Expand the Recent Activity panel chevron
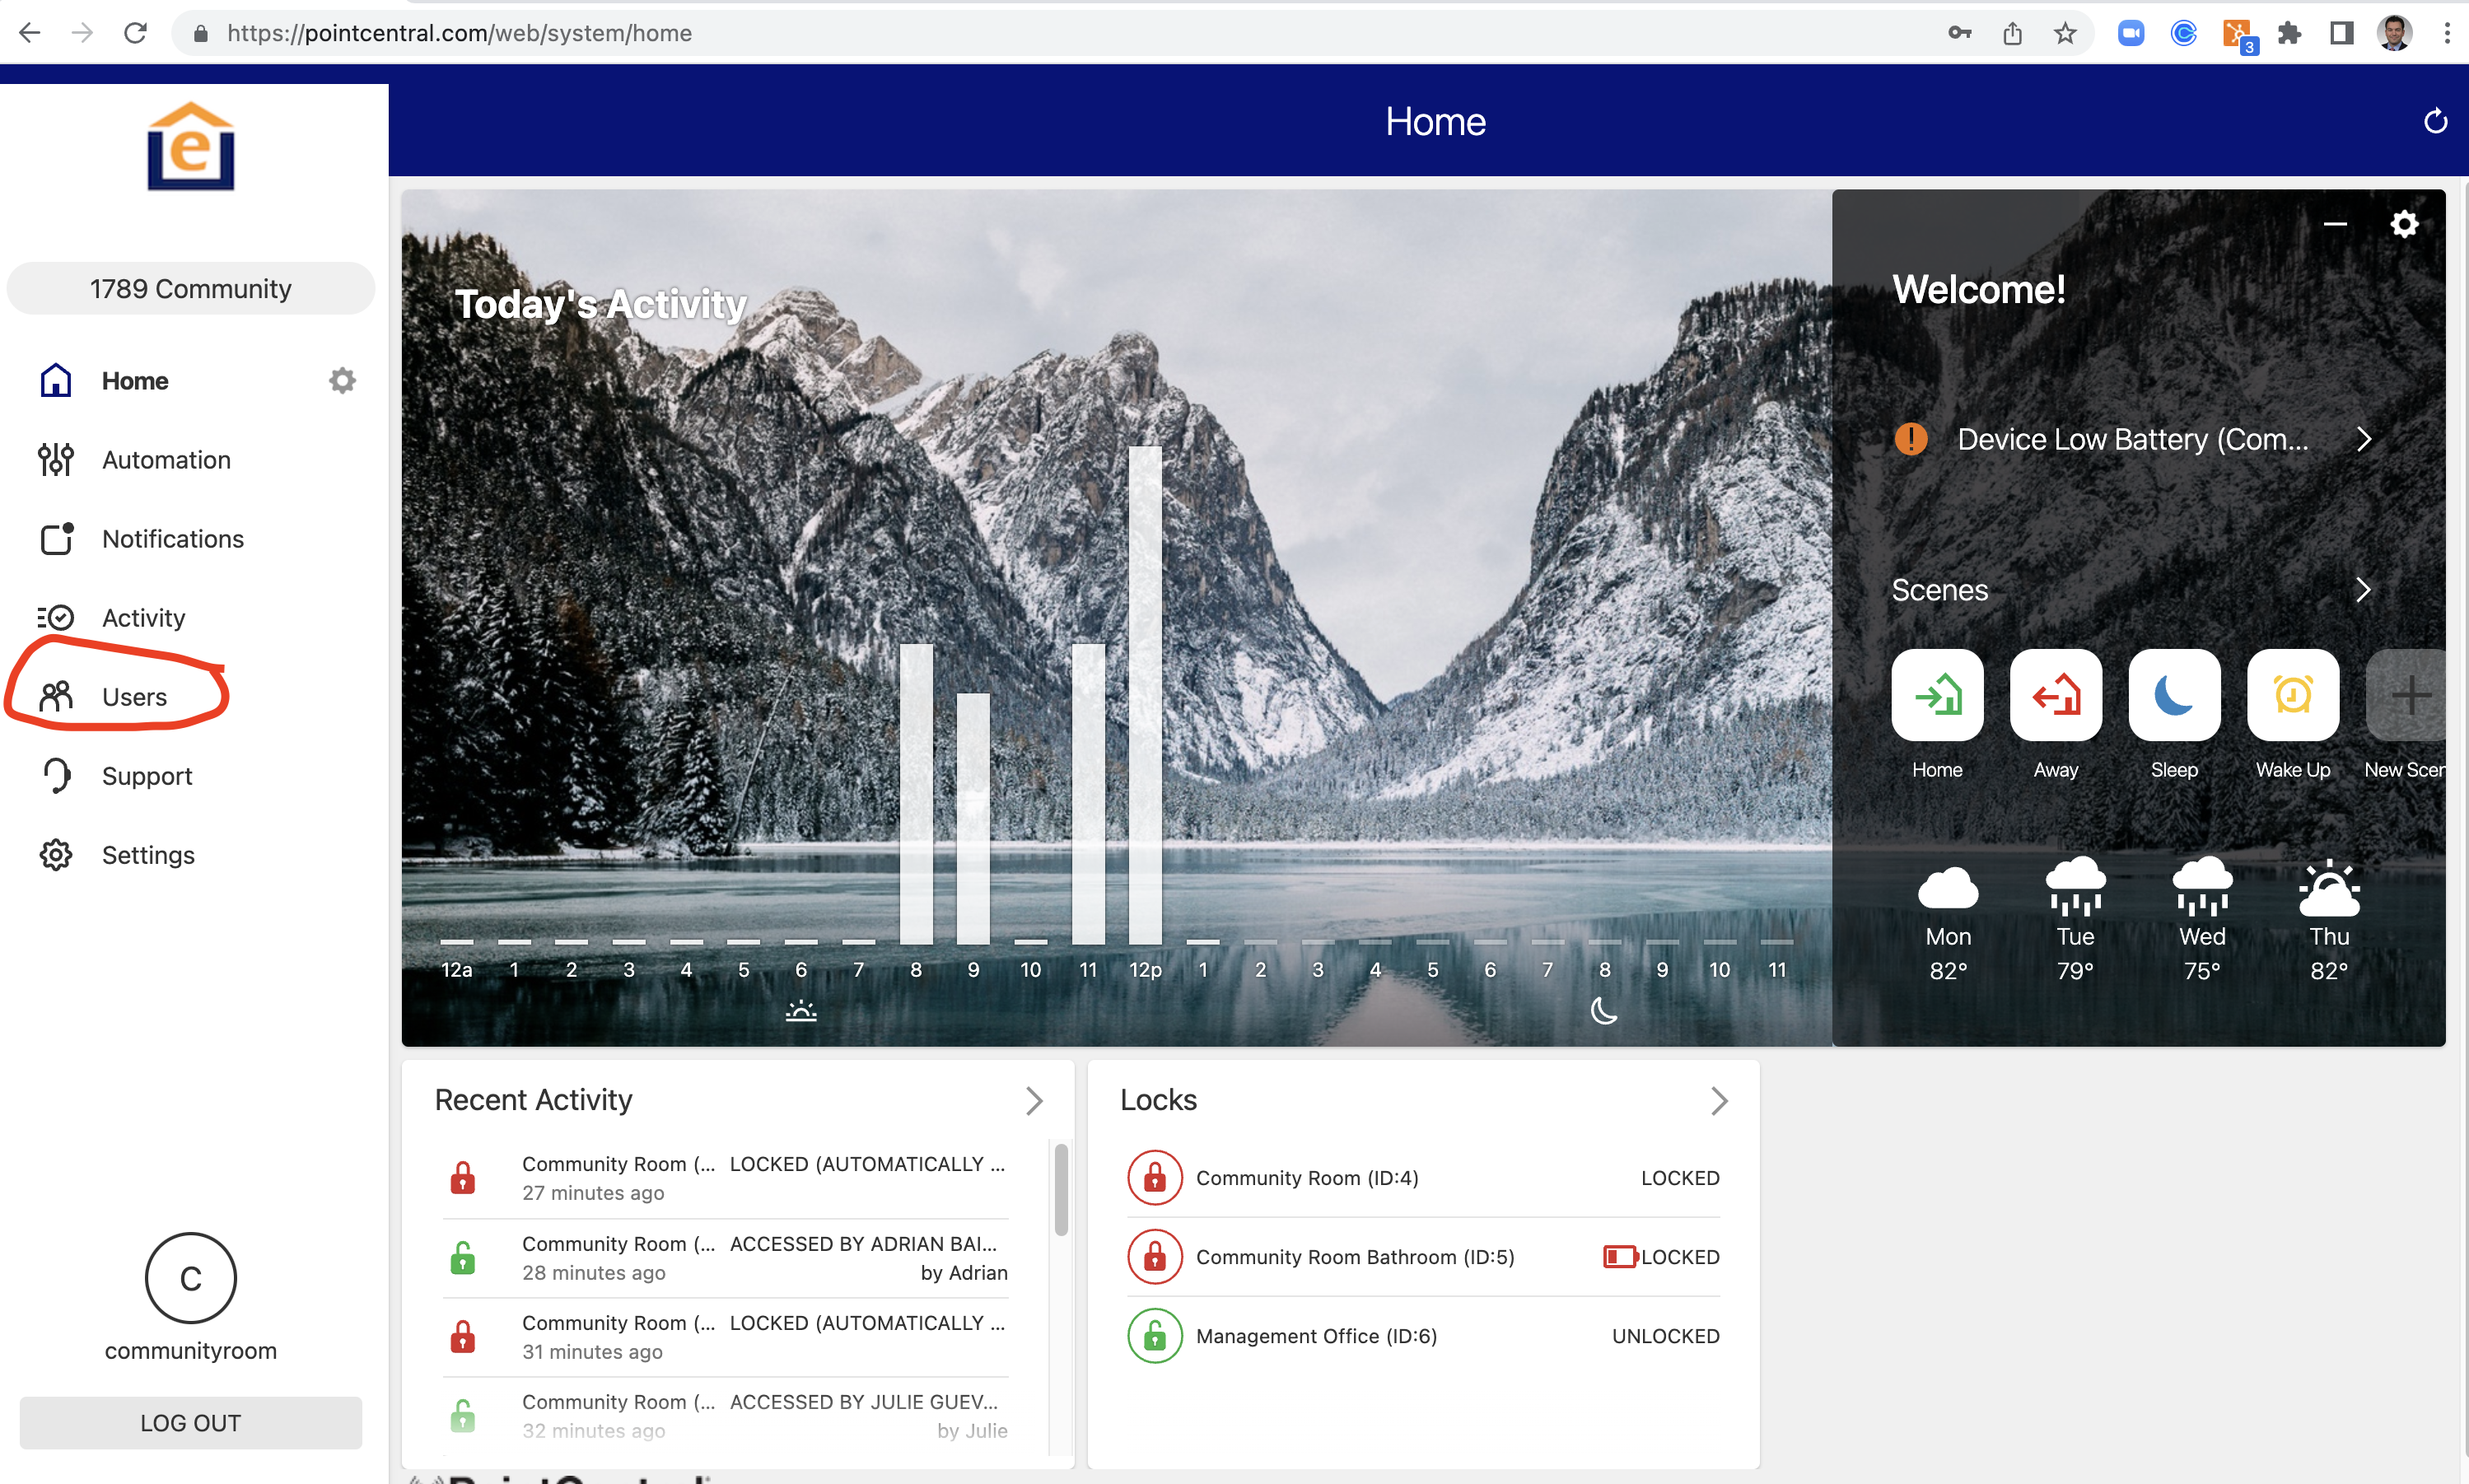This screenshot has height=1484, width=2469. coord(1034,1100)
